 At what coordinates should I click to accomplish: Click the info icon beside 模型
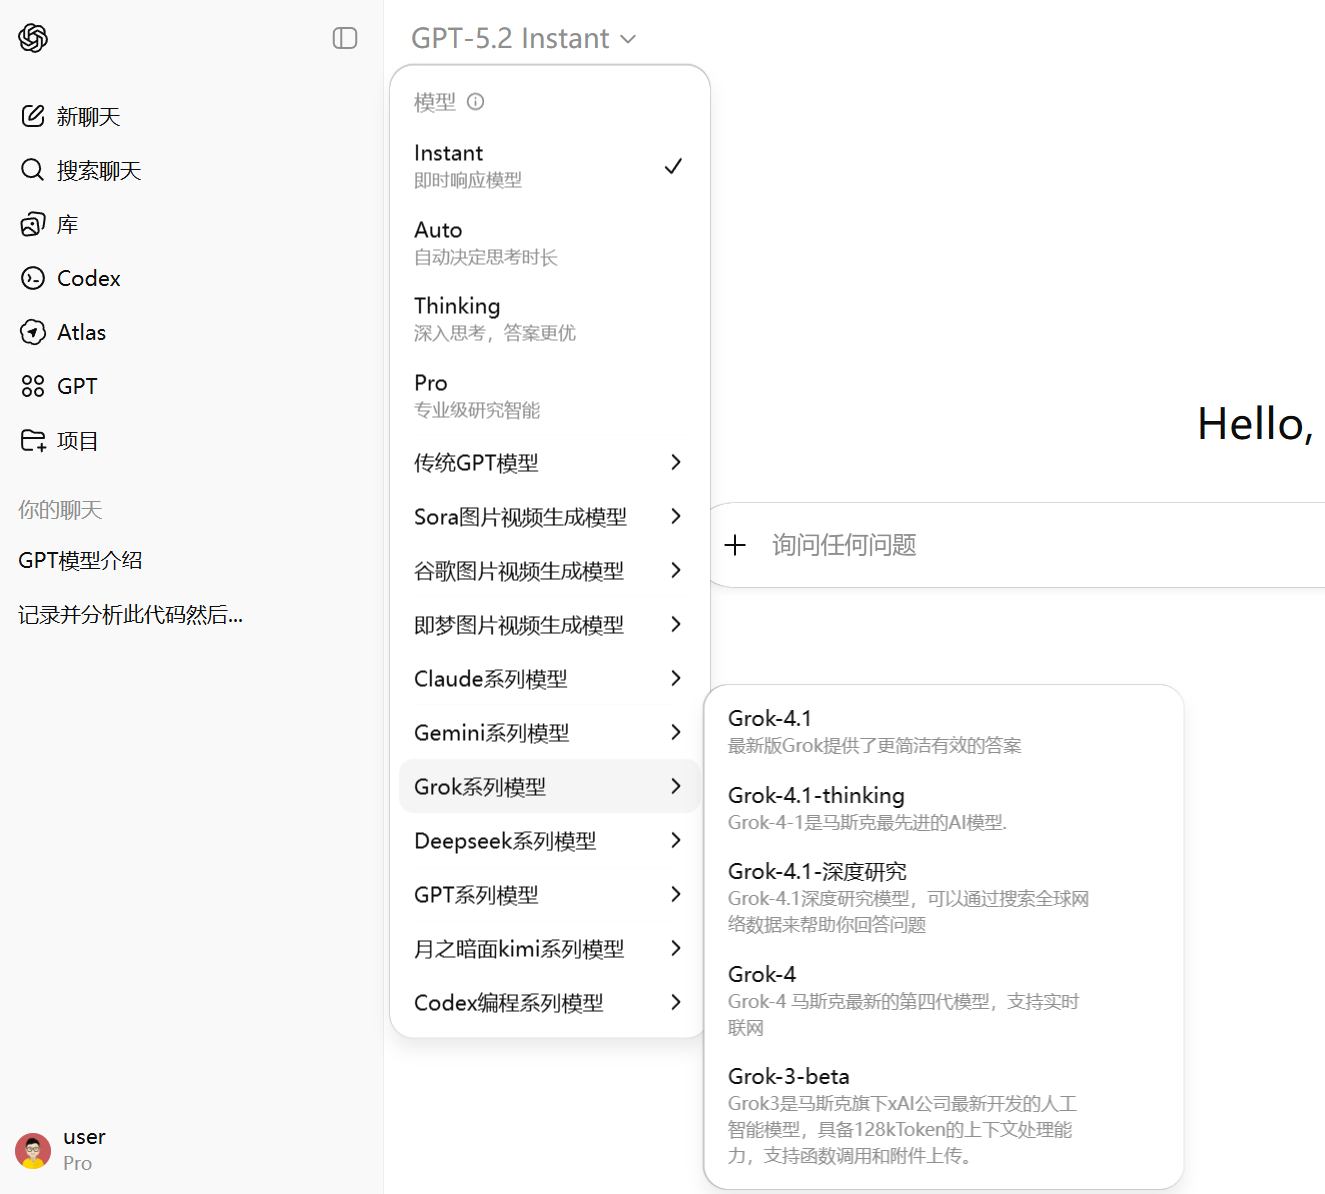point(476,101)
